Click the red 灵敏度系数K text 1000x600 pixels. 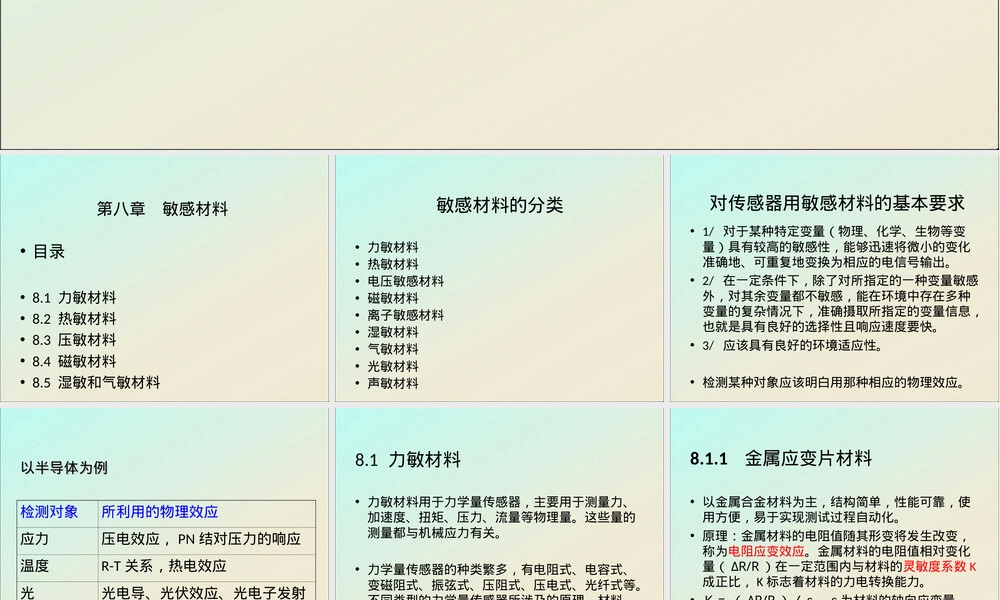pos(939,567)
